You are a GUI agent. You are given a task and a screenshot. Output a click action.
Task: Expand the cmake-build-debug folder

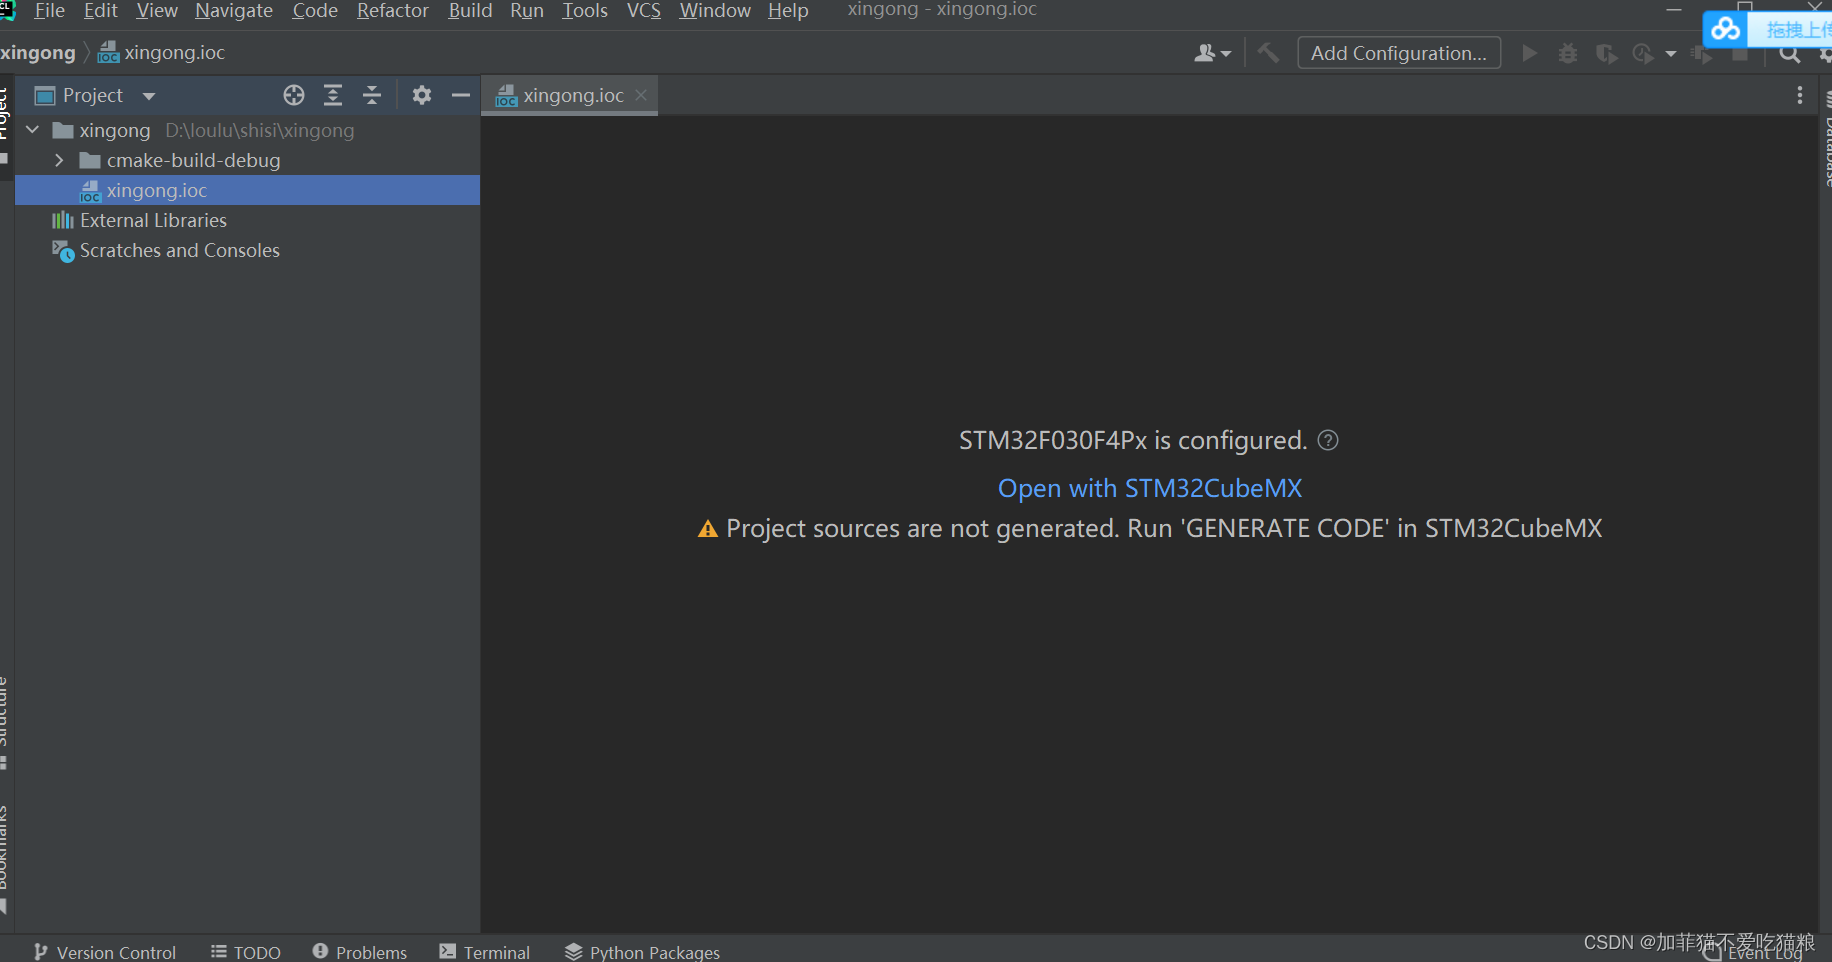click(59, 160)
